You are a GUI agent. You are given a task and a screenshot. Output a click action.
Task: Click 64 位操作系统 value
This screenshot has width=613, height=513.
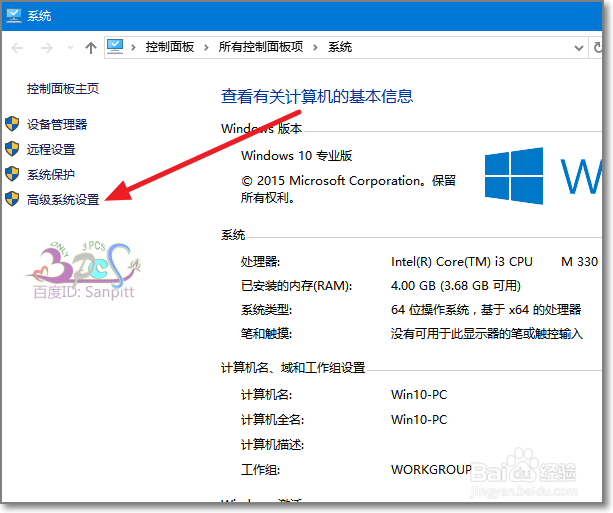pyautogui.click(x=486, y=310)
